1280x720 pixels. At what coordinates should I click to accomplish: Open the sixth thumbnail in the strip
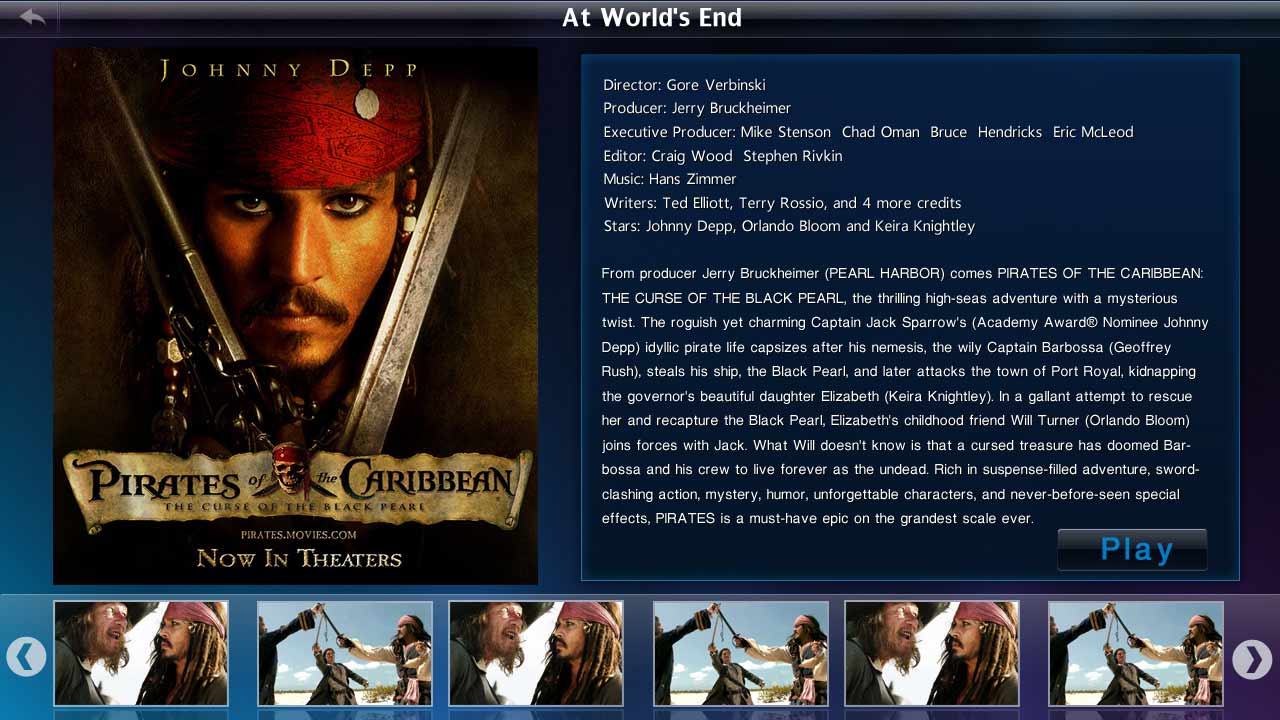click(x=1136, y=653)
